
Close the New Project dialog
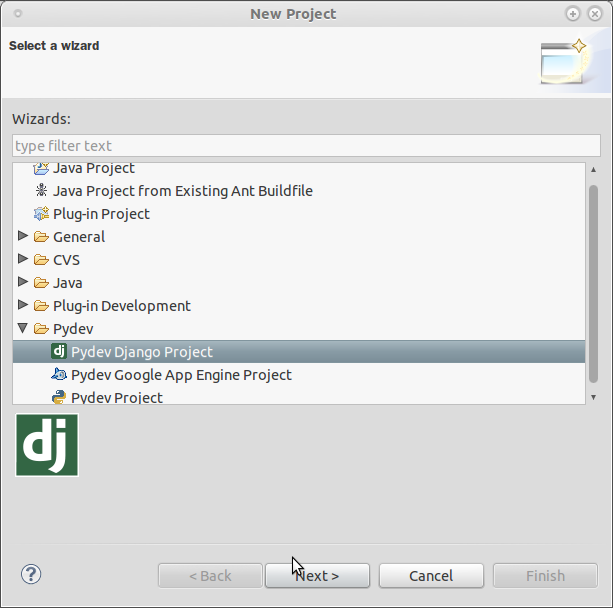pyautogui.click(x=595, y=14)
